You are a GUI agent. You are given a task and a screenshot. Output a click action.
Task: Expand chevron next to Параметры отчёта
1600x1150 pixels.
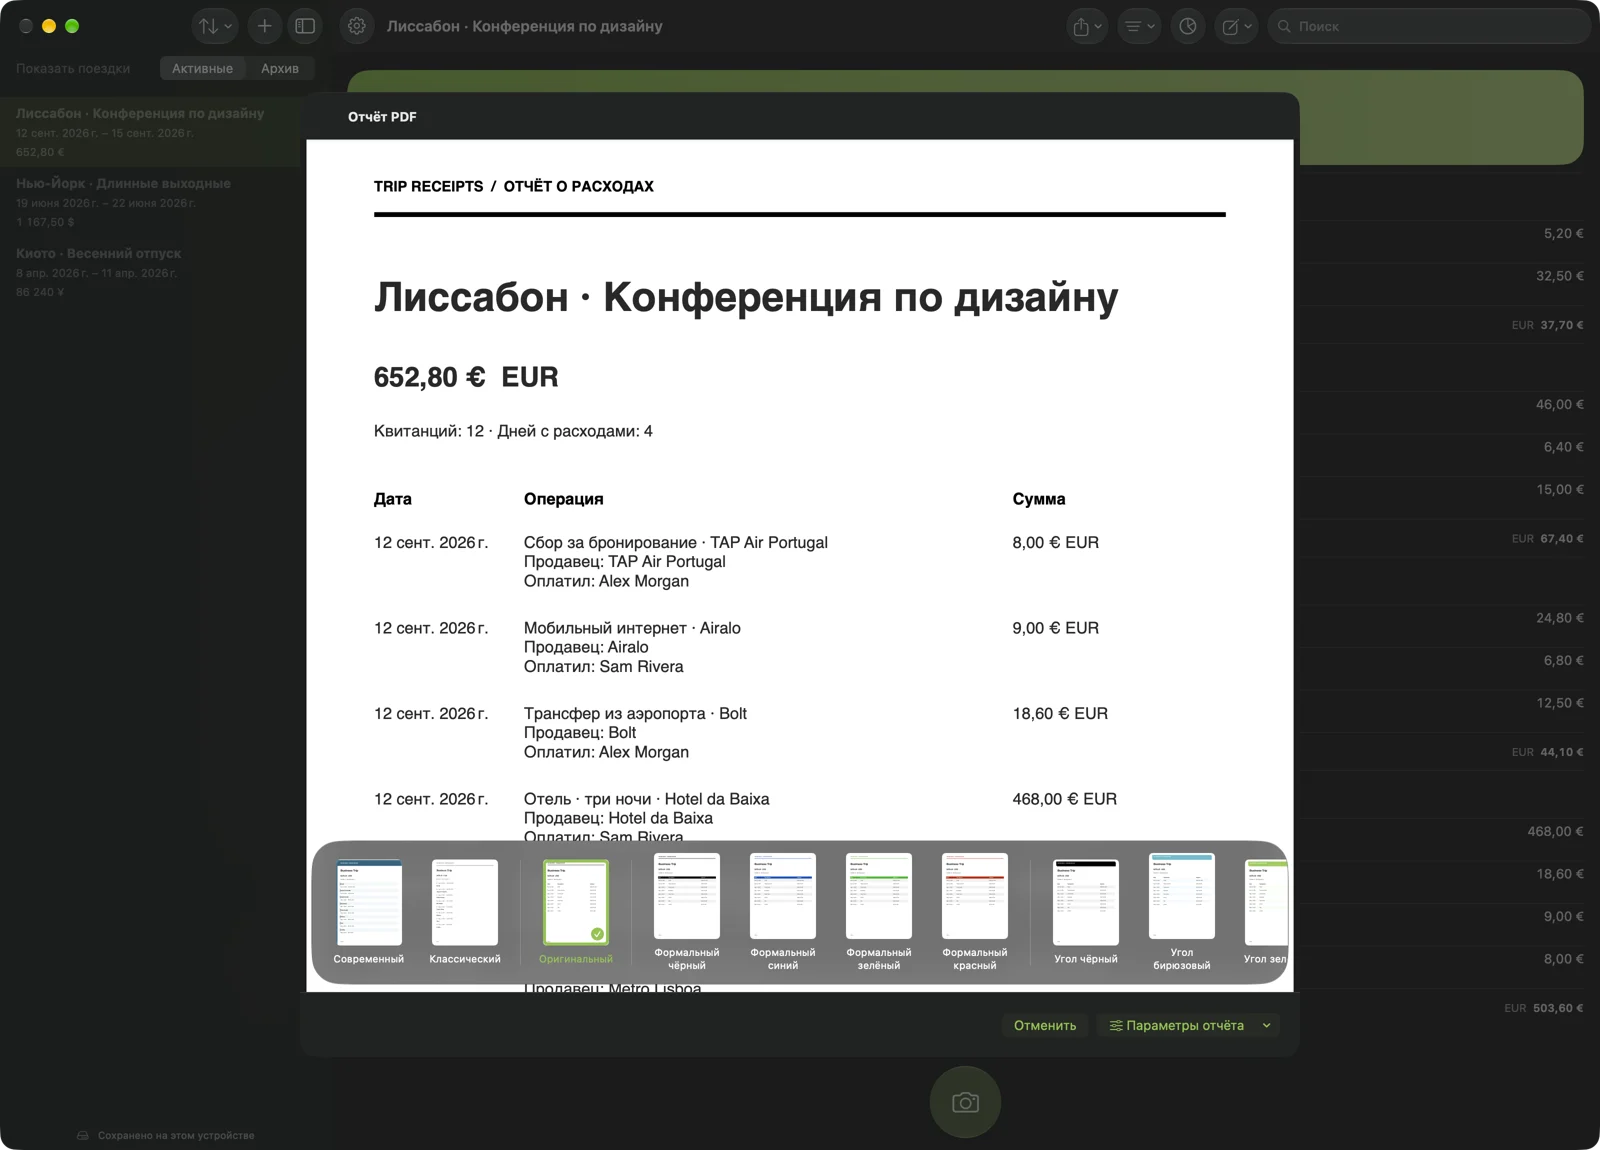pos(1267,1025)
